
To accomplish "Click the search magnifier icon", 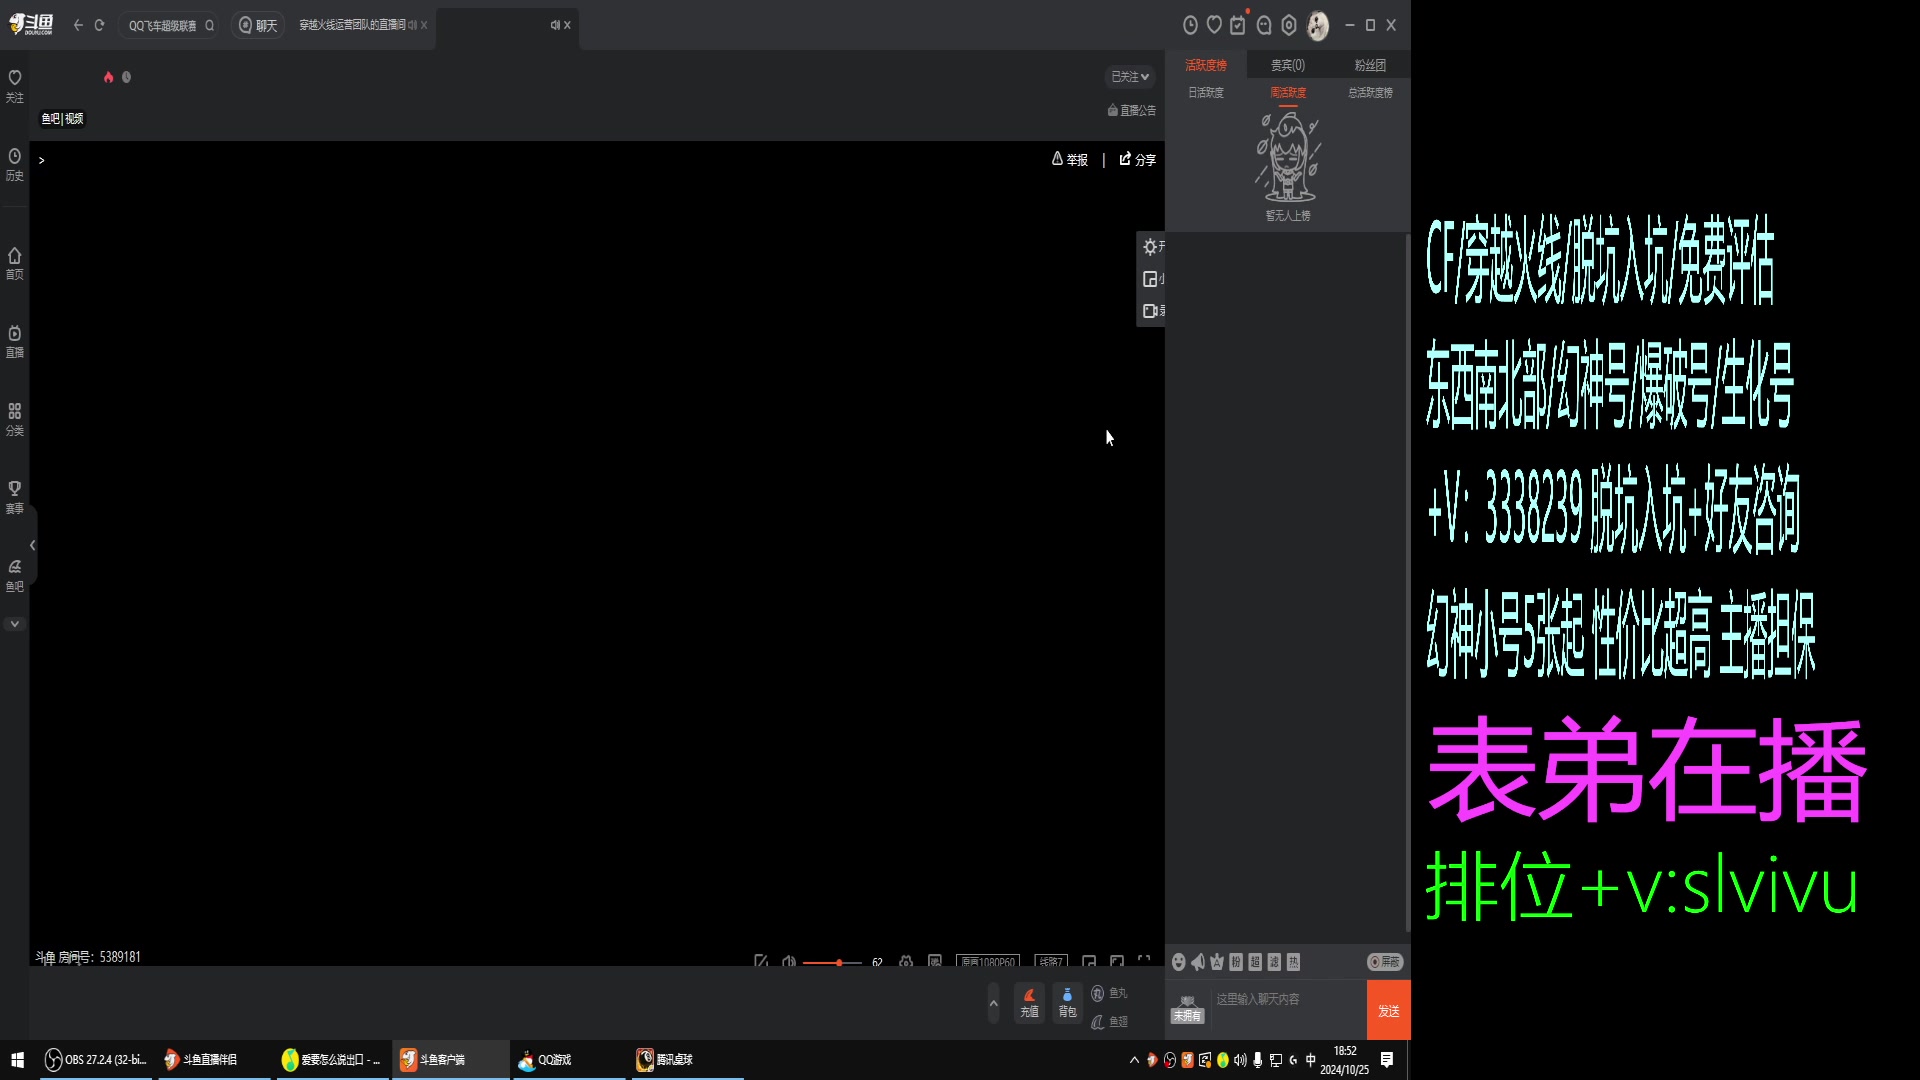I will [x=210, y=25].
